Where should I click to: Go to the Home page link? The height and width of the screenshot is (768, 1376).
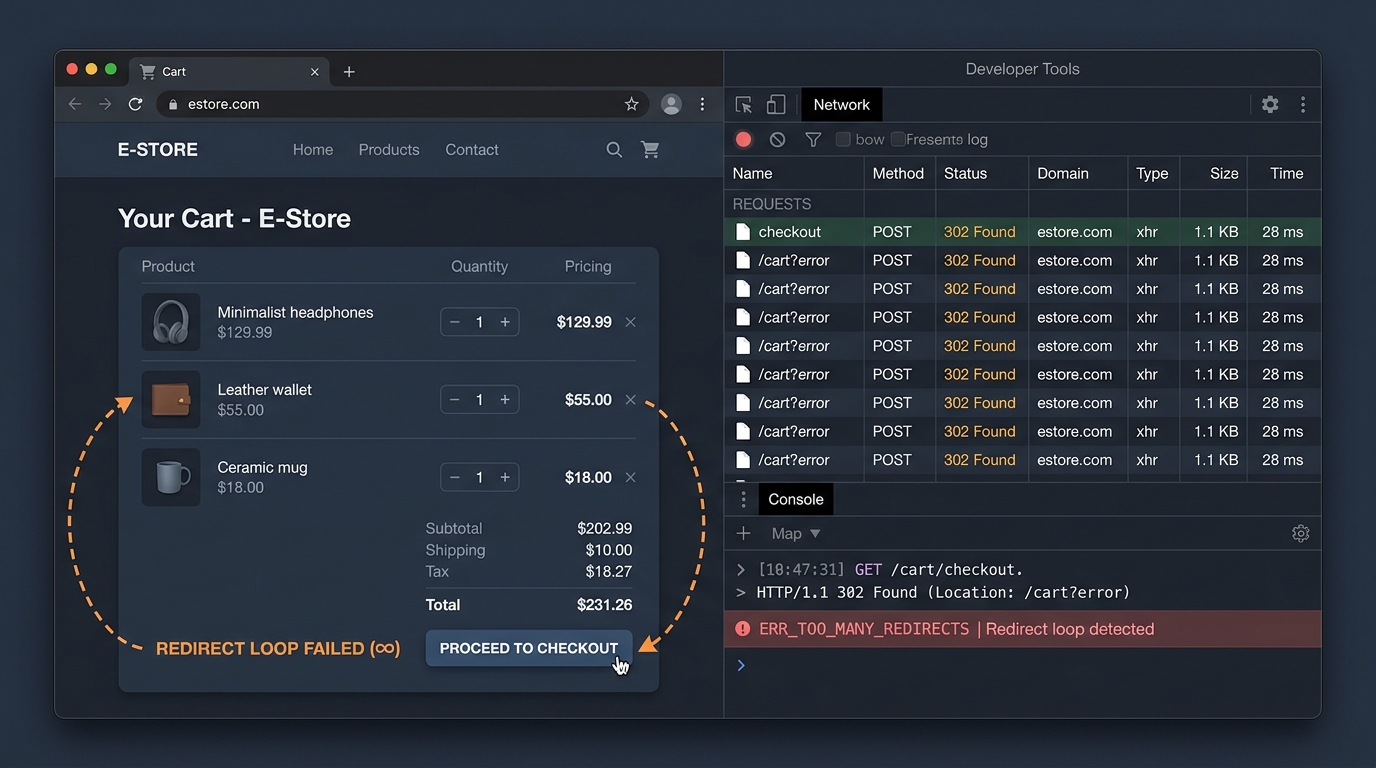click(313, 150)
